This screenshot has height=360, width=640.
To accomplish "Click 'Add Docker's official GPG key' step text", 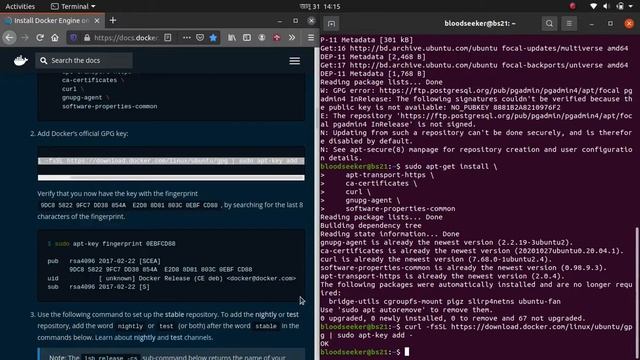I will coord(82,133).
